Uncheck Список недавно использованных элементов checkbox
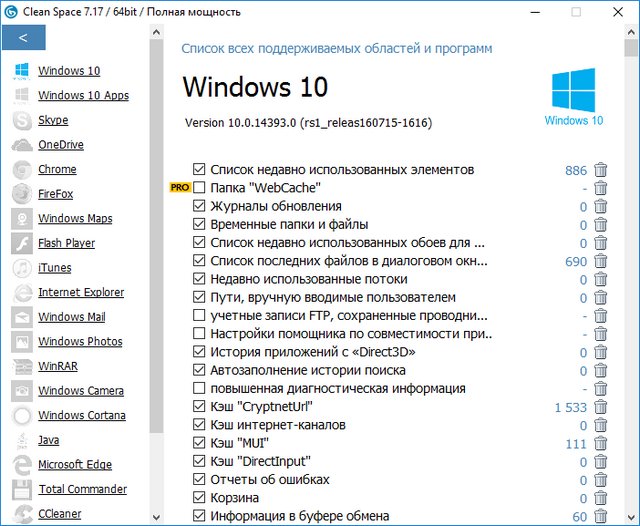Screen dimensions: 640x526 199,169
